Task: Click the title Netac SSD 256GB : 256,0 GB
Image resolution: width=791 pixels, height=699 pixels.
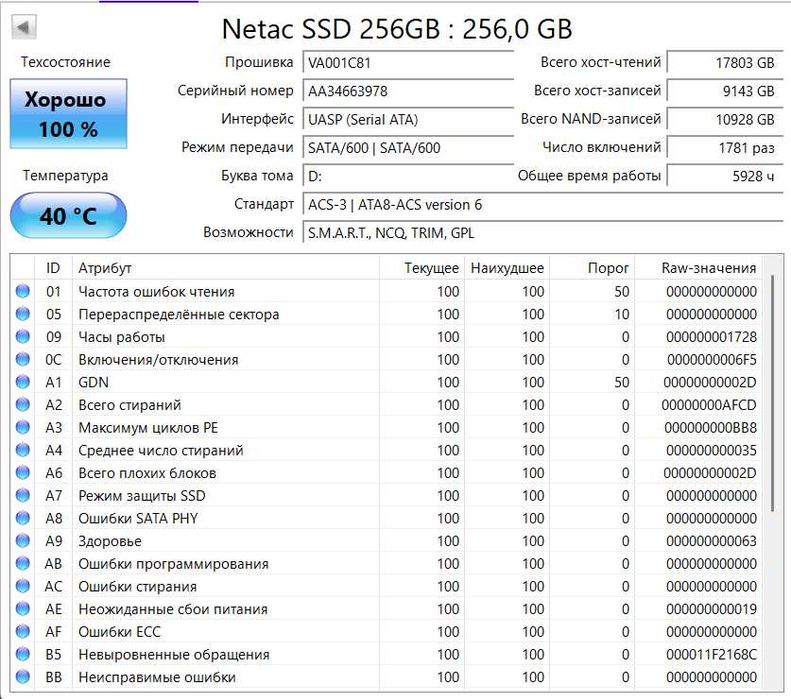Action: pyautogui.click(x=397, y=29)
